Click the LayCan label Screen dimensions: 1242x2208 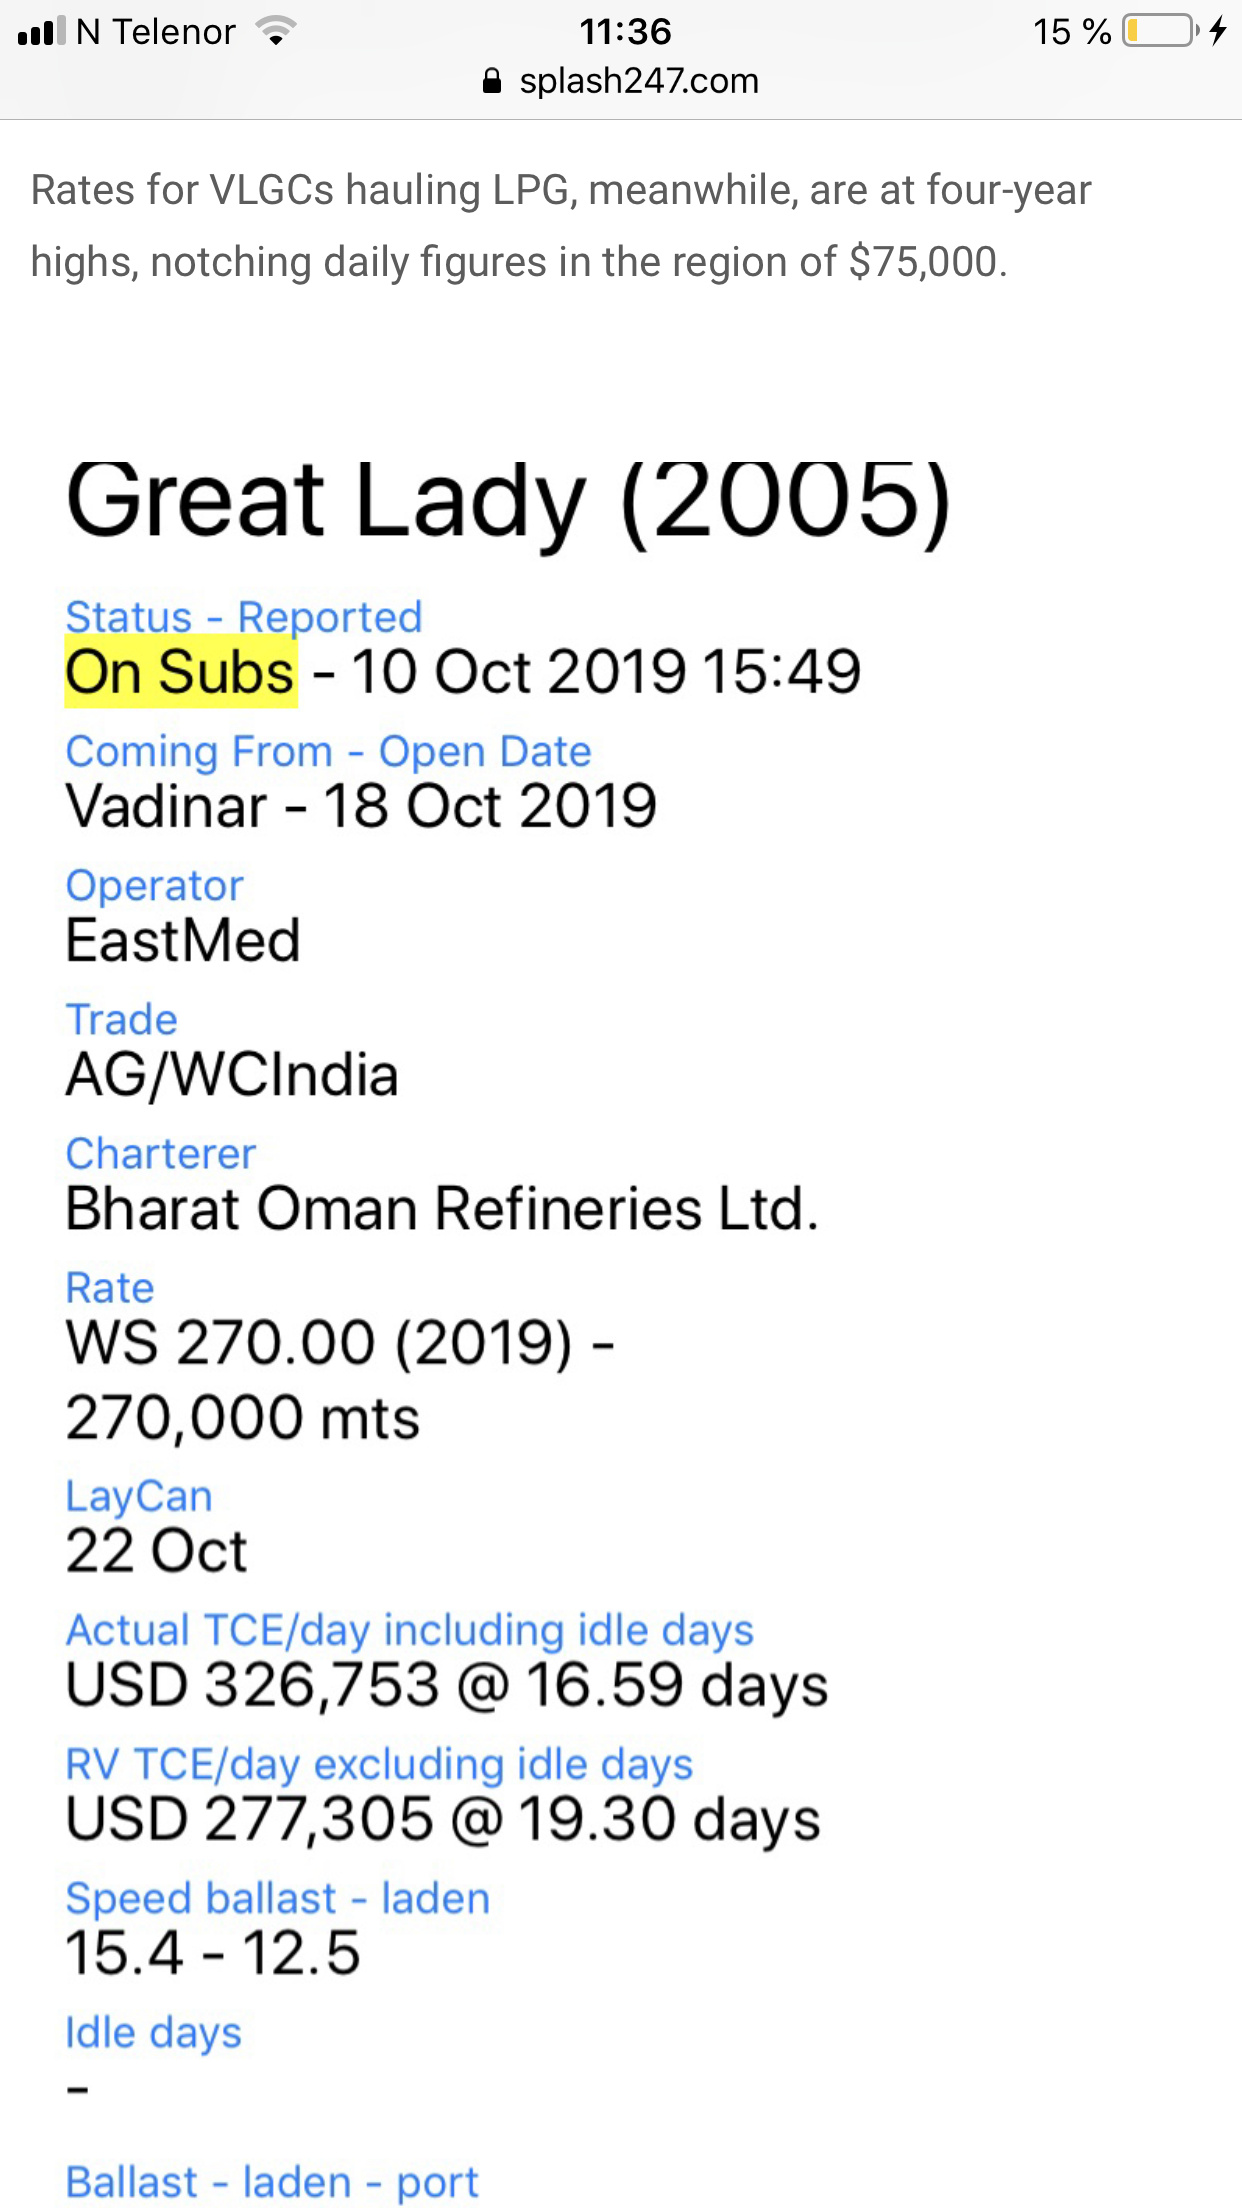coord(139,1497)
